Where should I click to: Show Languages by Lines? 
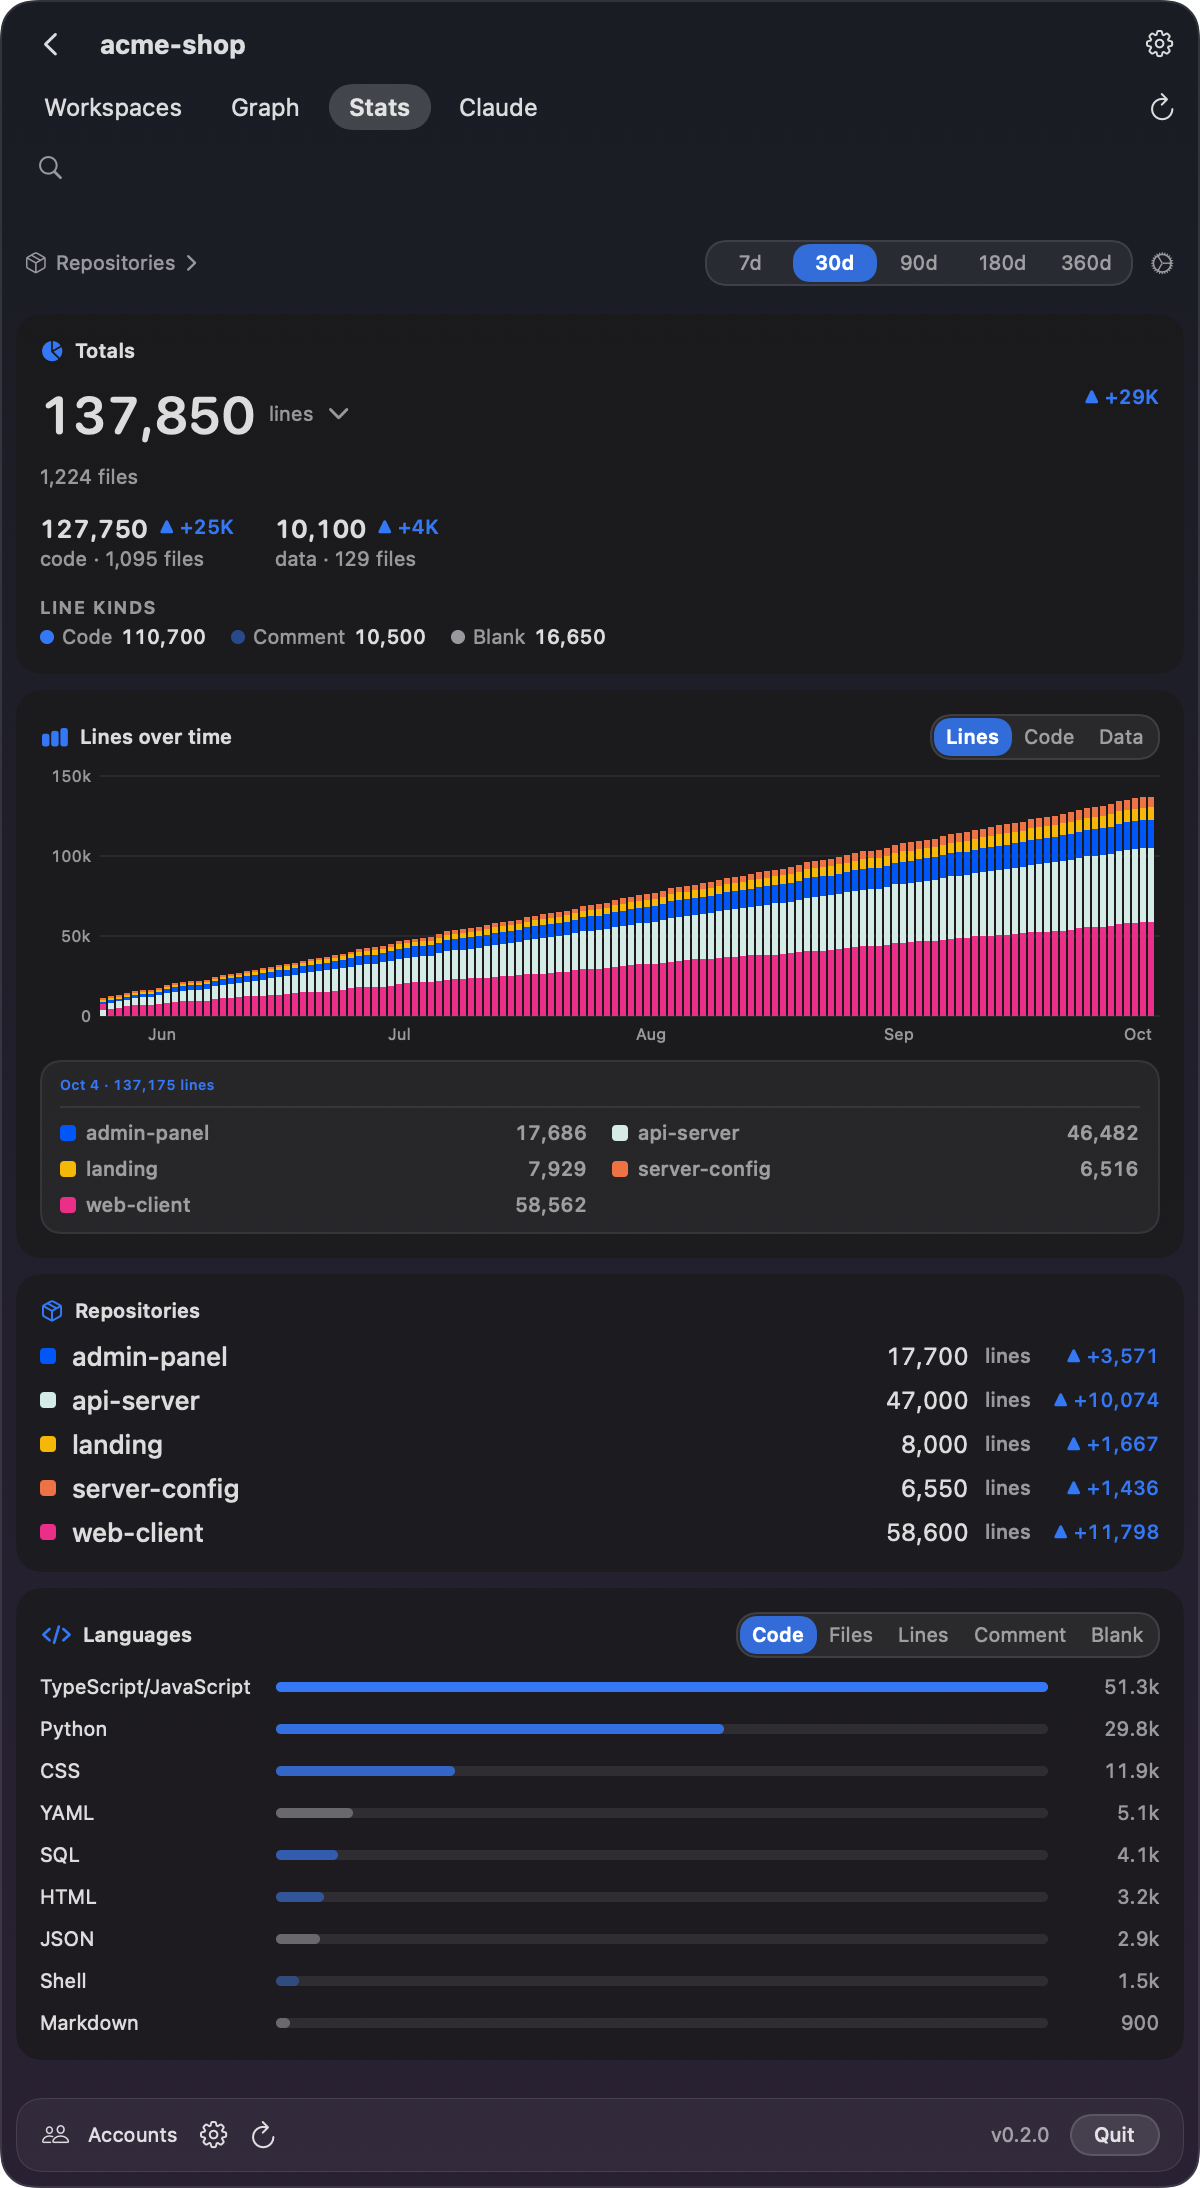[x=923, y=1635]
